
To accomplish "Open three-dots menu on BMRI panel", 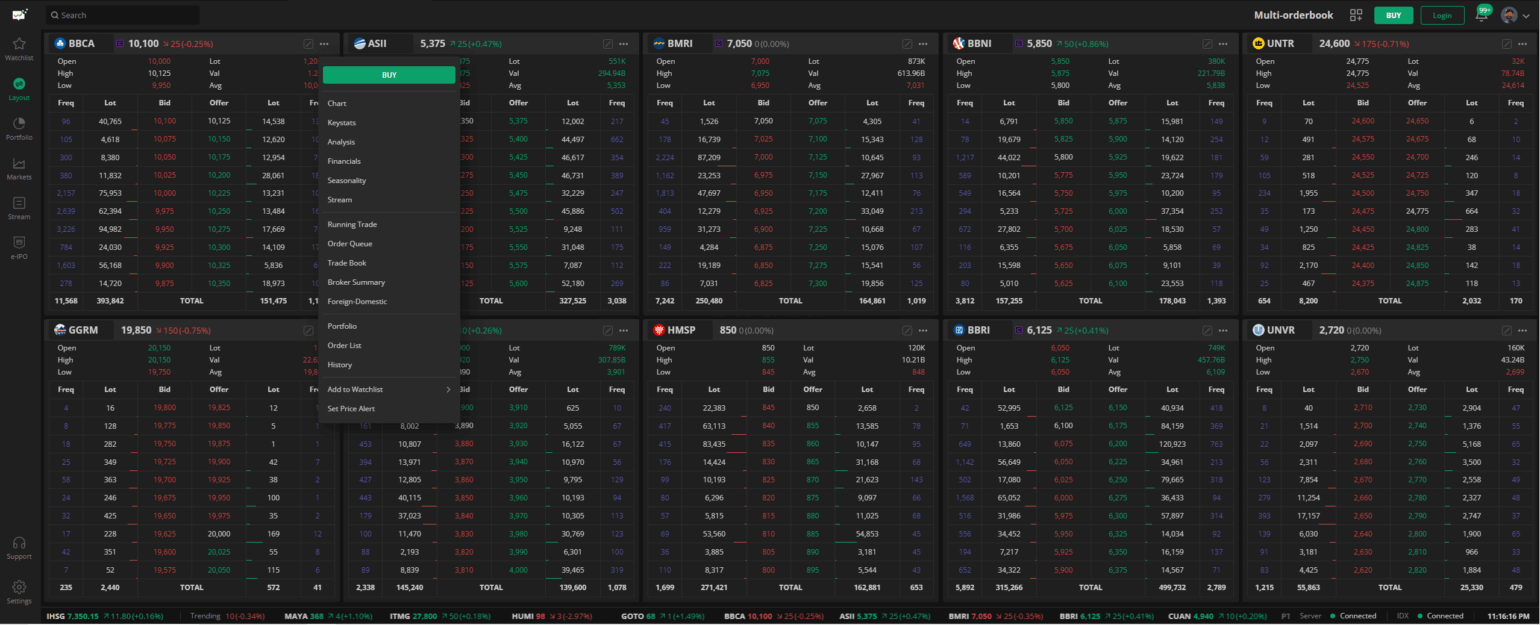I will coord(923,44).
